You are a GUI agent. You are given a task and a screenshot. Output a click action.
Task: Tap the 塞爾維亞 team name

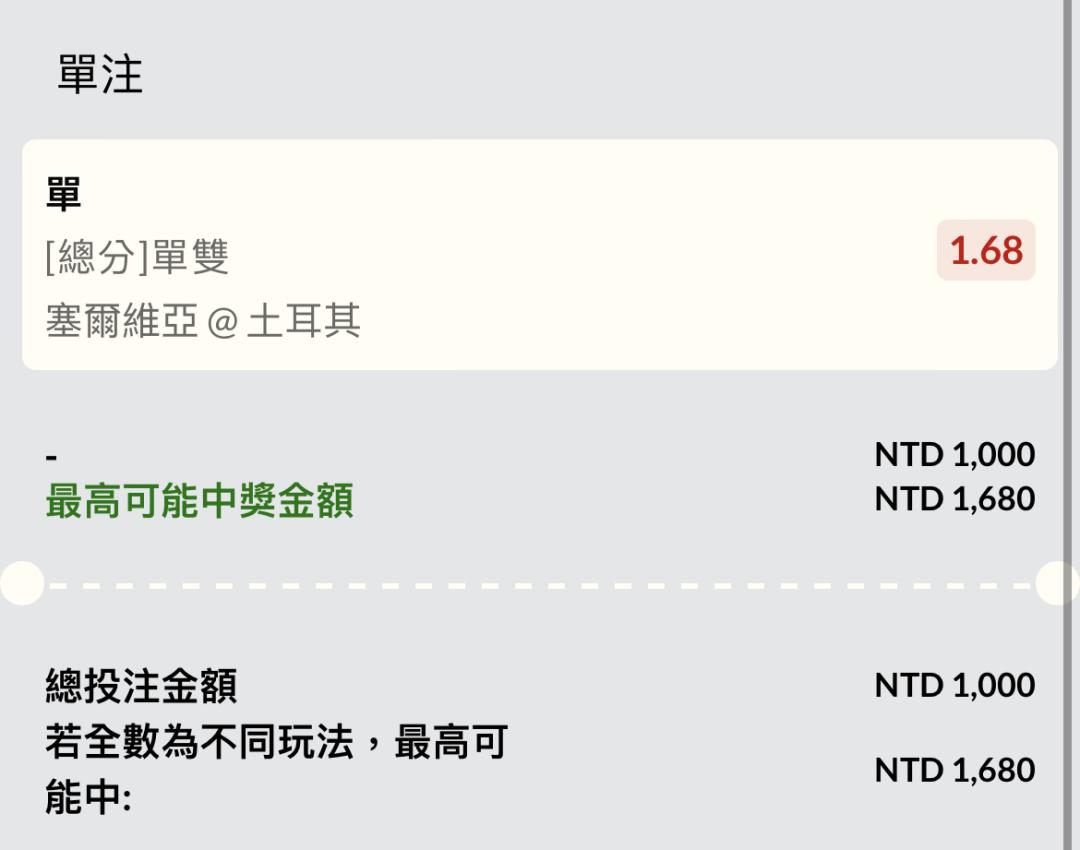(121, 321)
